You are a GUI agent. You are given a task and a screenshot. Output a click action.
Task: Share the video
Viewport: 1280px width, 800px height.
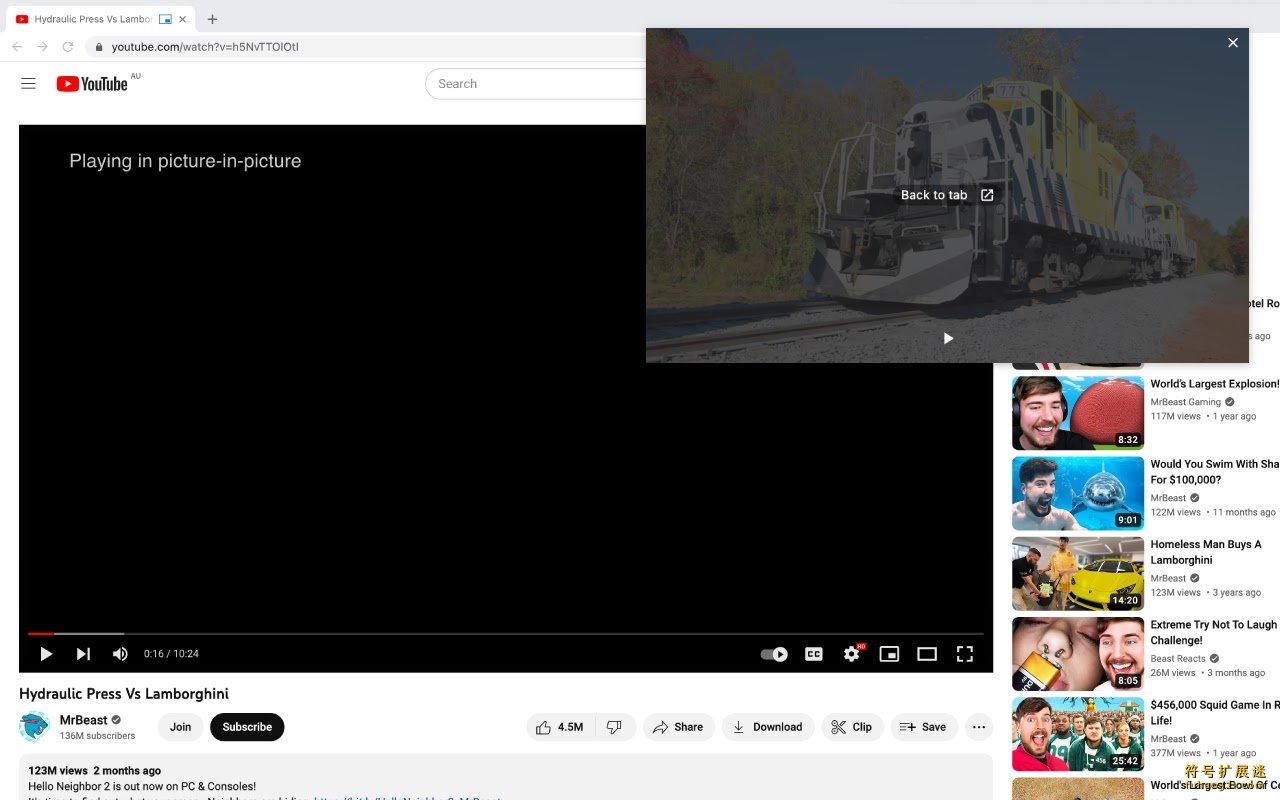pyautogui.click(x=679, y=727)
